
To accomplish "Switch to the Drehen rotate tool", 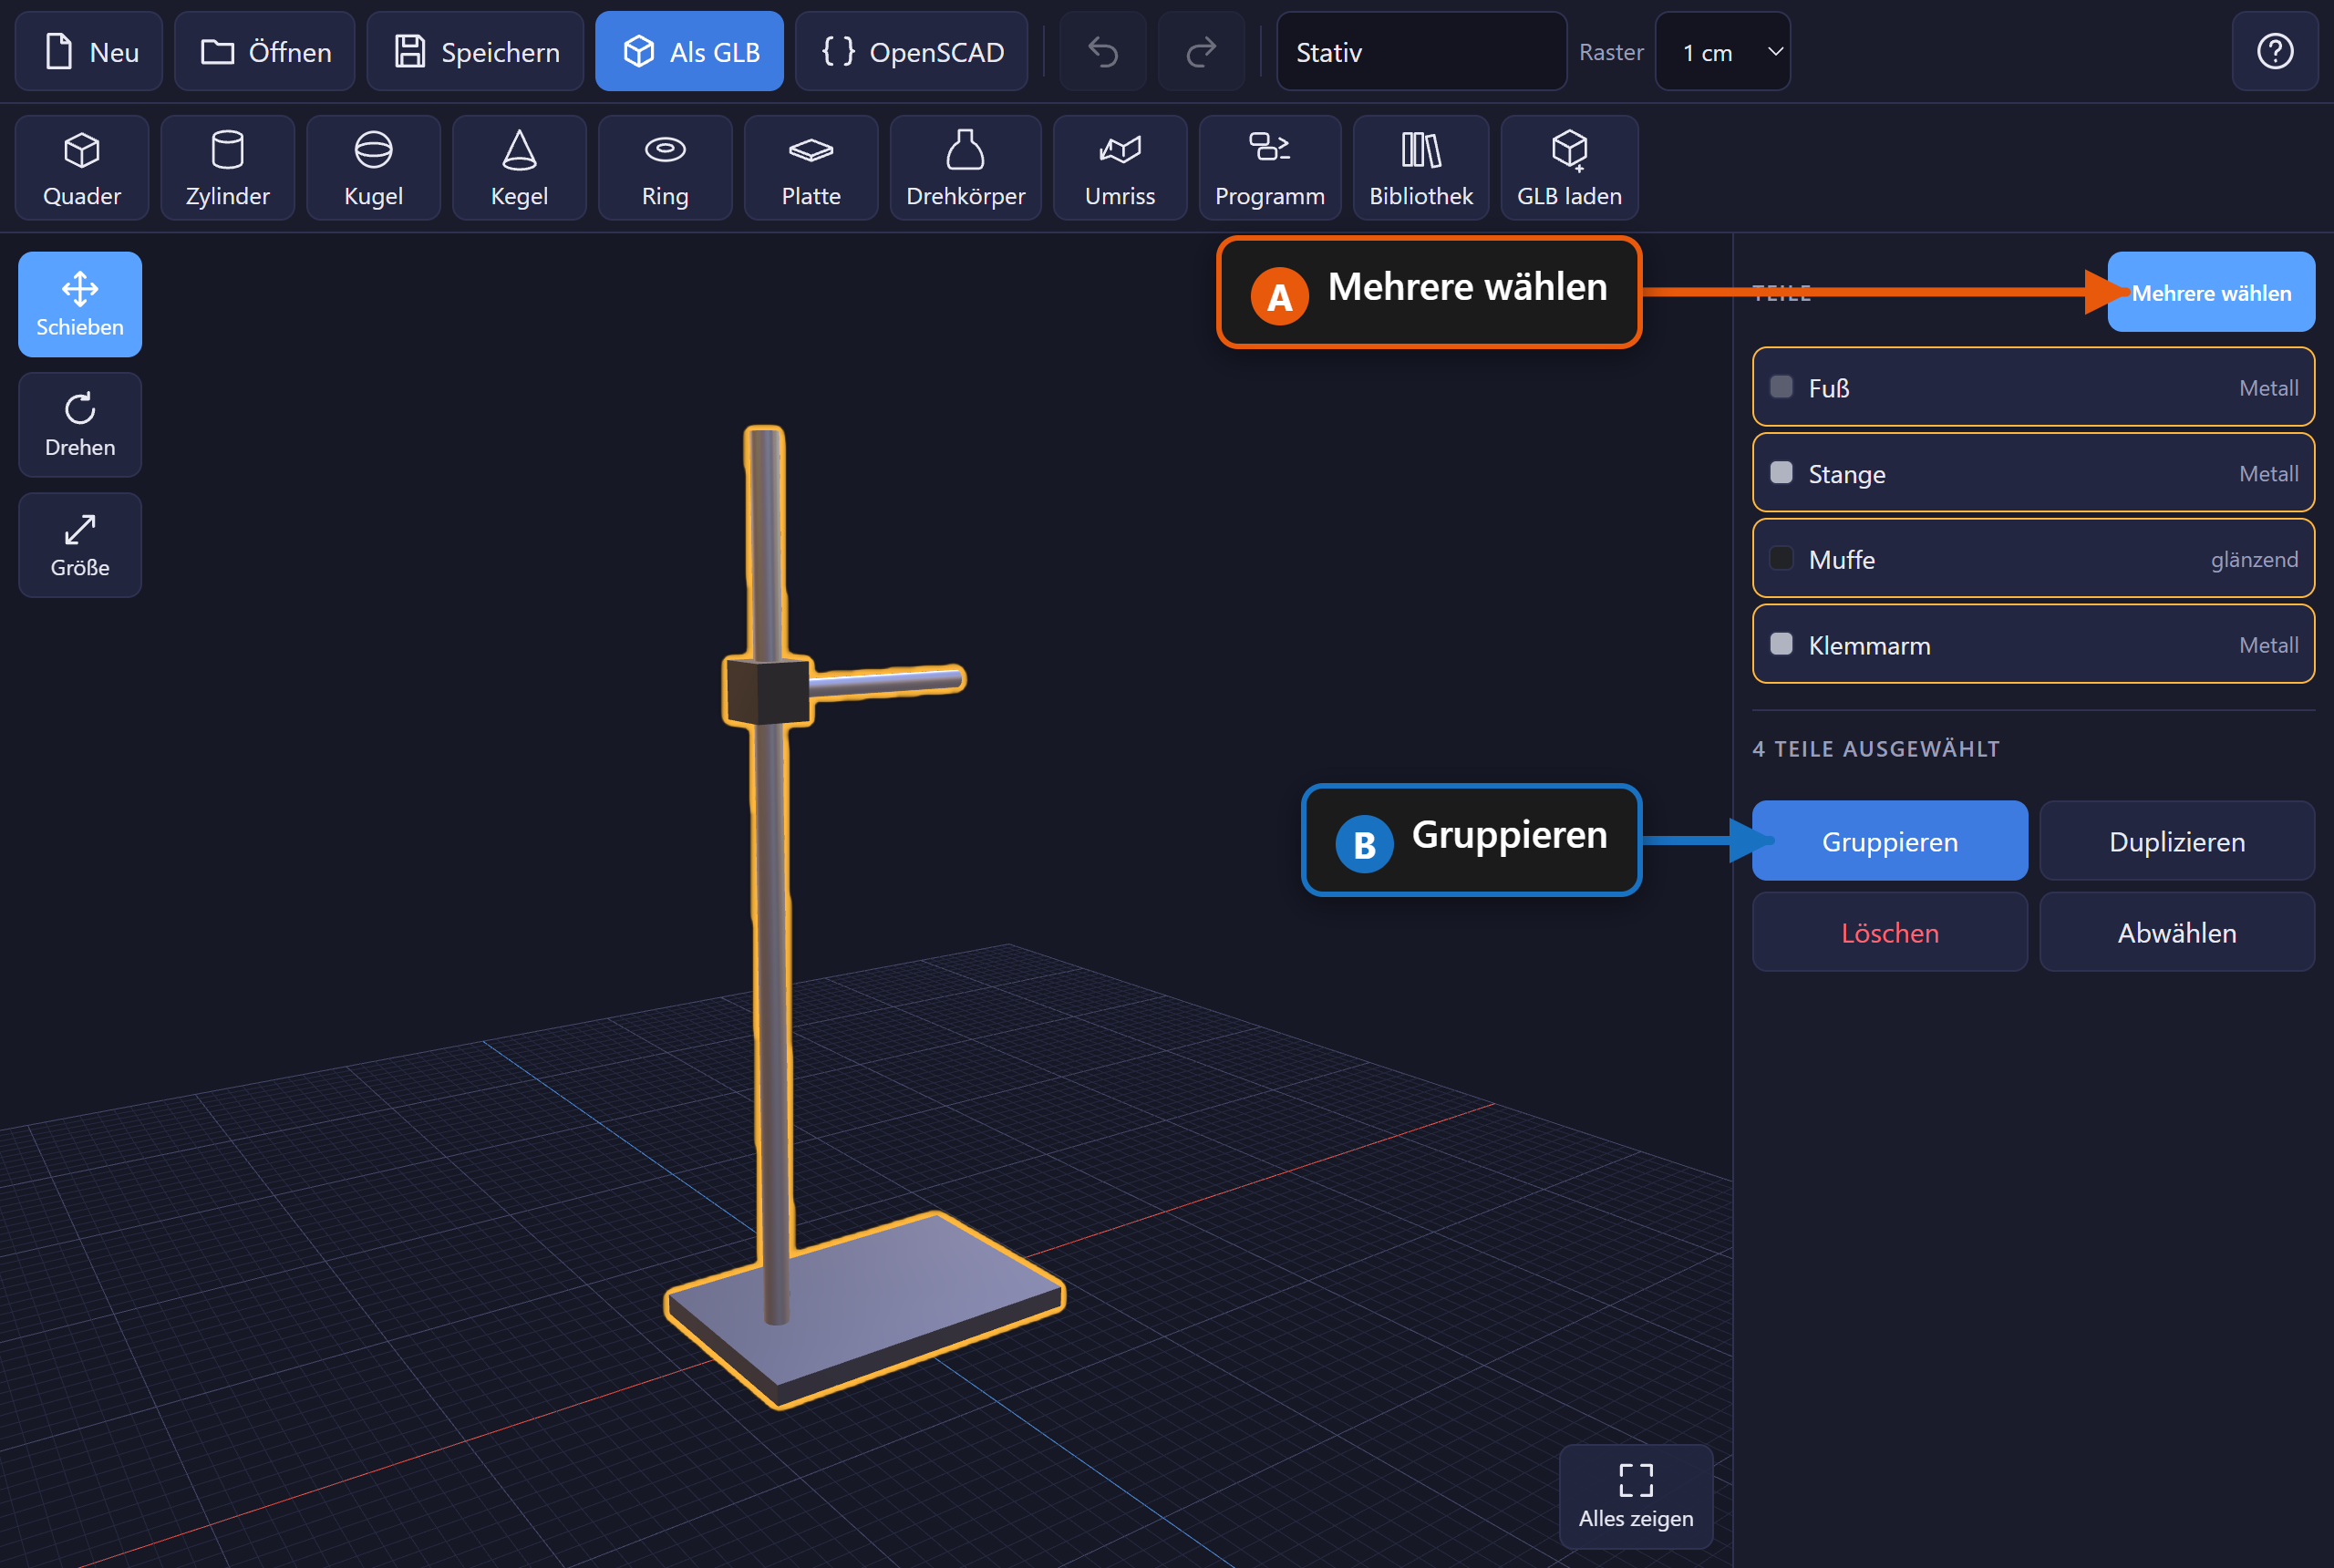I will click(x=80, y=425).
